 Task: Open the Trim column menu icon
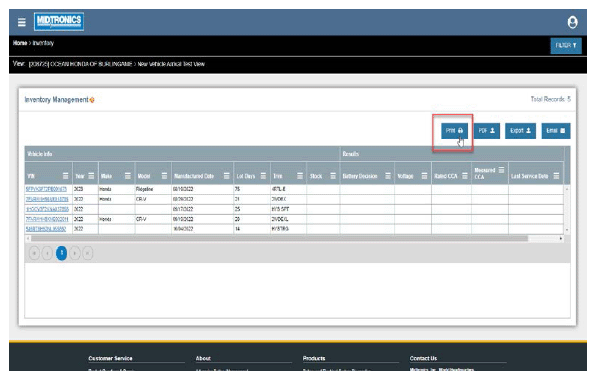pyautogui.click(x=300, y=176)
